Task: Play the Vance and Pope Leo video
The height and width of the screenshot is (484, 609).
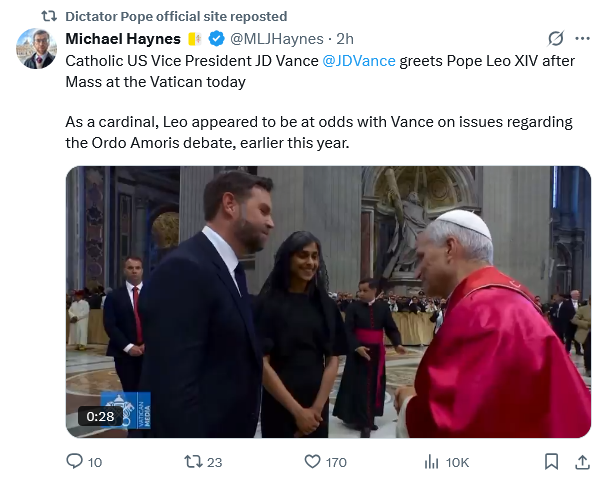Action: [328, 302]
